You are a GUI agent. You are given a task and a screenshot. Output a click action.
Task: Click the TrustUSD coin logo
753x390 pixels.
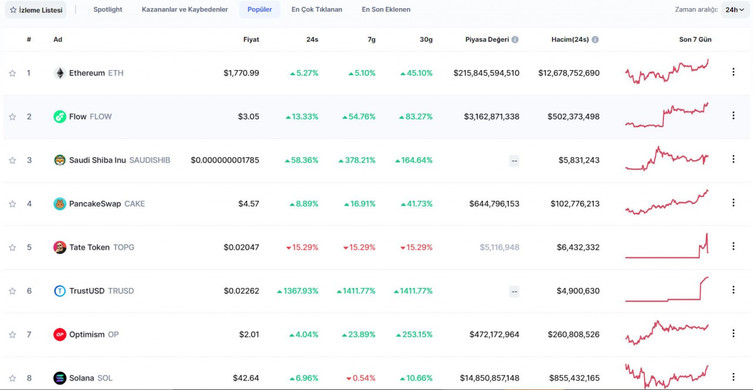[x=60, y=291]
